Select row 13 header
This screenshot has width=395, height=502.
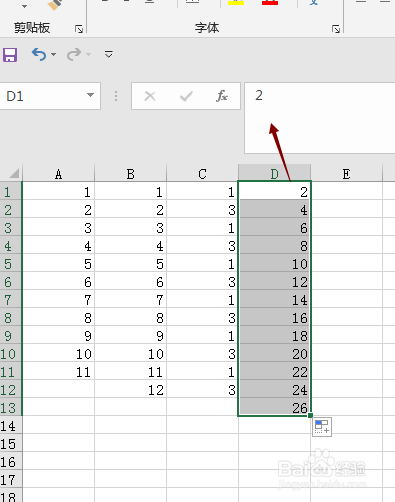pos(11,408)
